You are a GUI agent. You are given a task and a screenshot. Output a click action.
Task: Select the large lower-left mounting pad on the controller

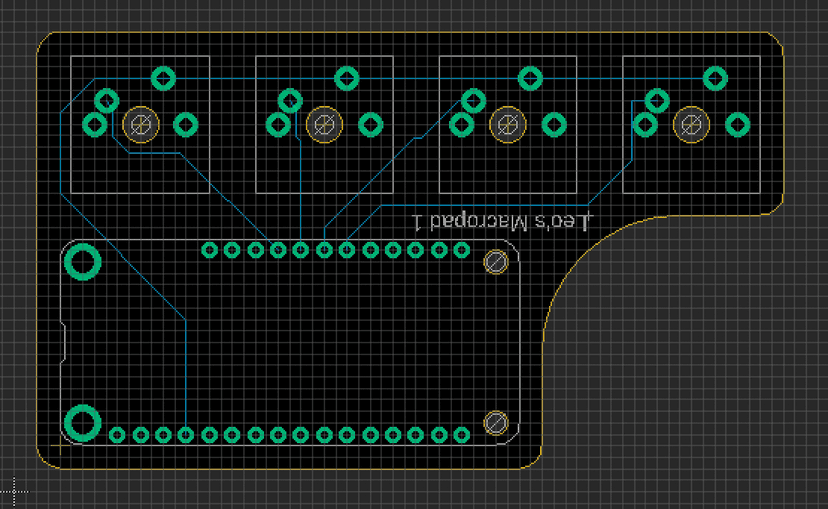[x=82, y=423]
